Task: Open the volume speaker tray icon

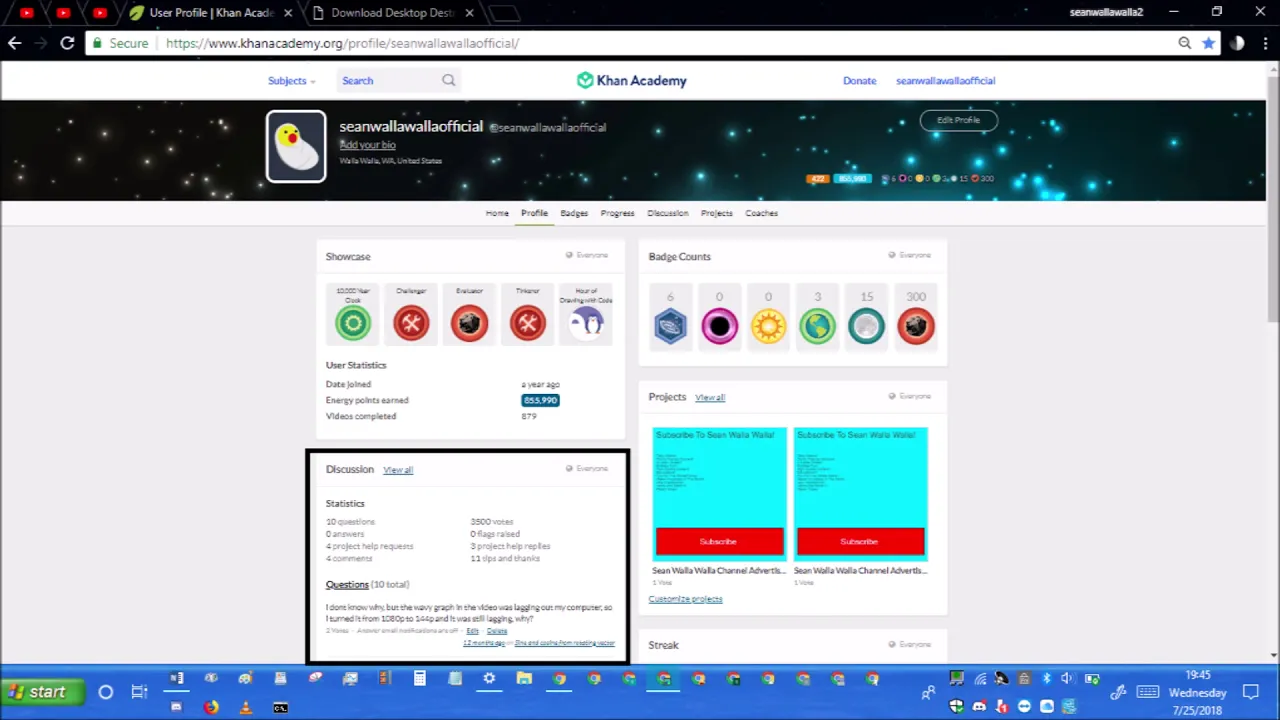Action: [1067, 679]
